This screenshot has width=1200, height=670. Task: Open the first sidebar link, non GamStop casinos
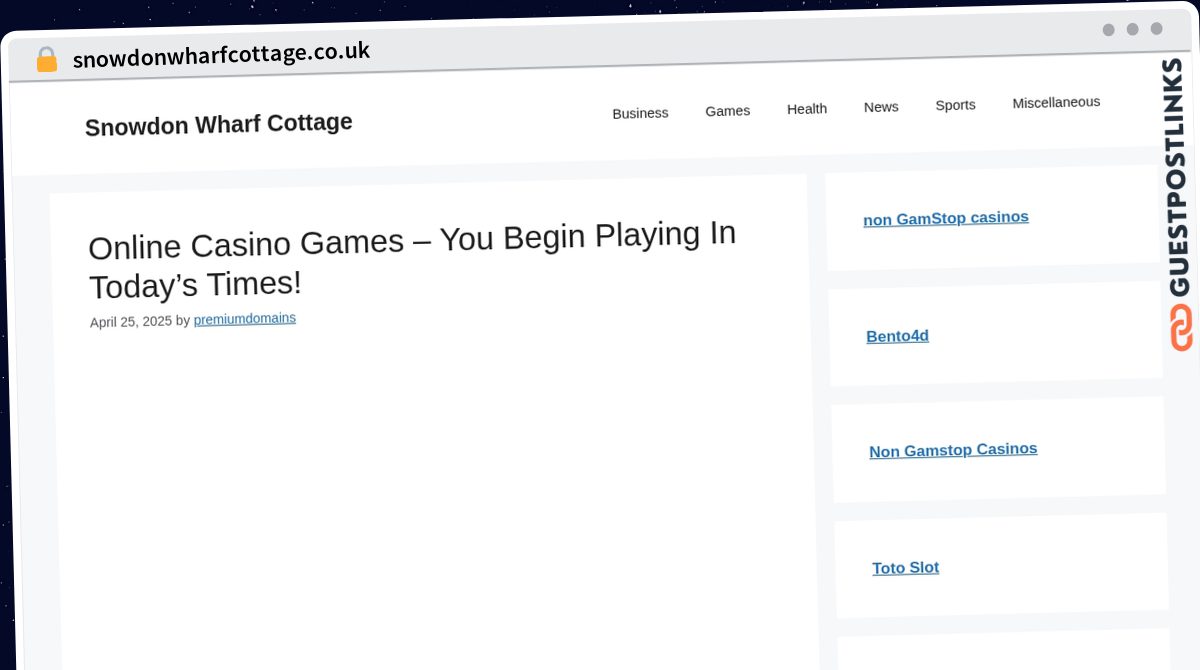point(945,218)
